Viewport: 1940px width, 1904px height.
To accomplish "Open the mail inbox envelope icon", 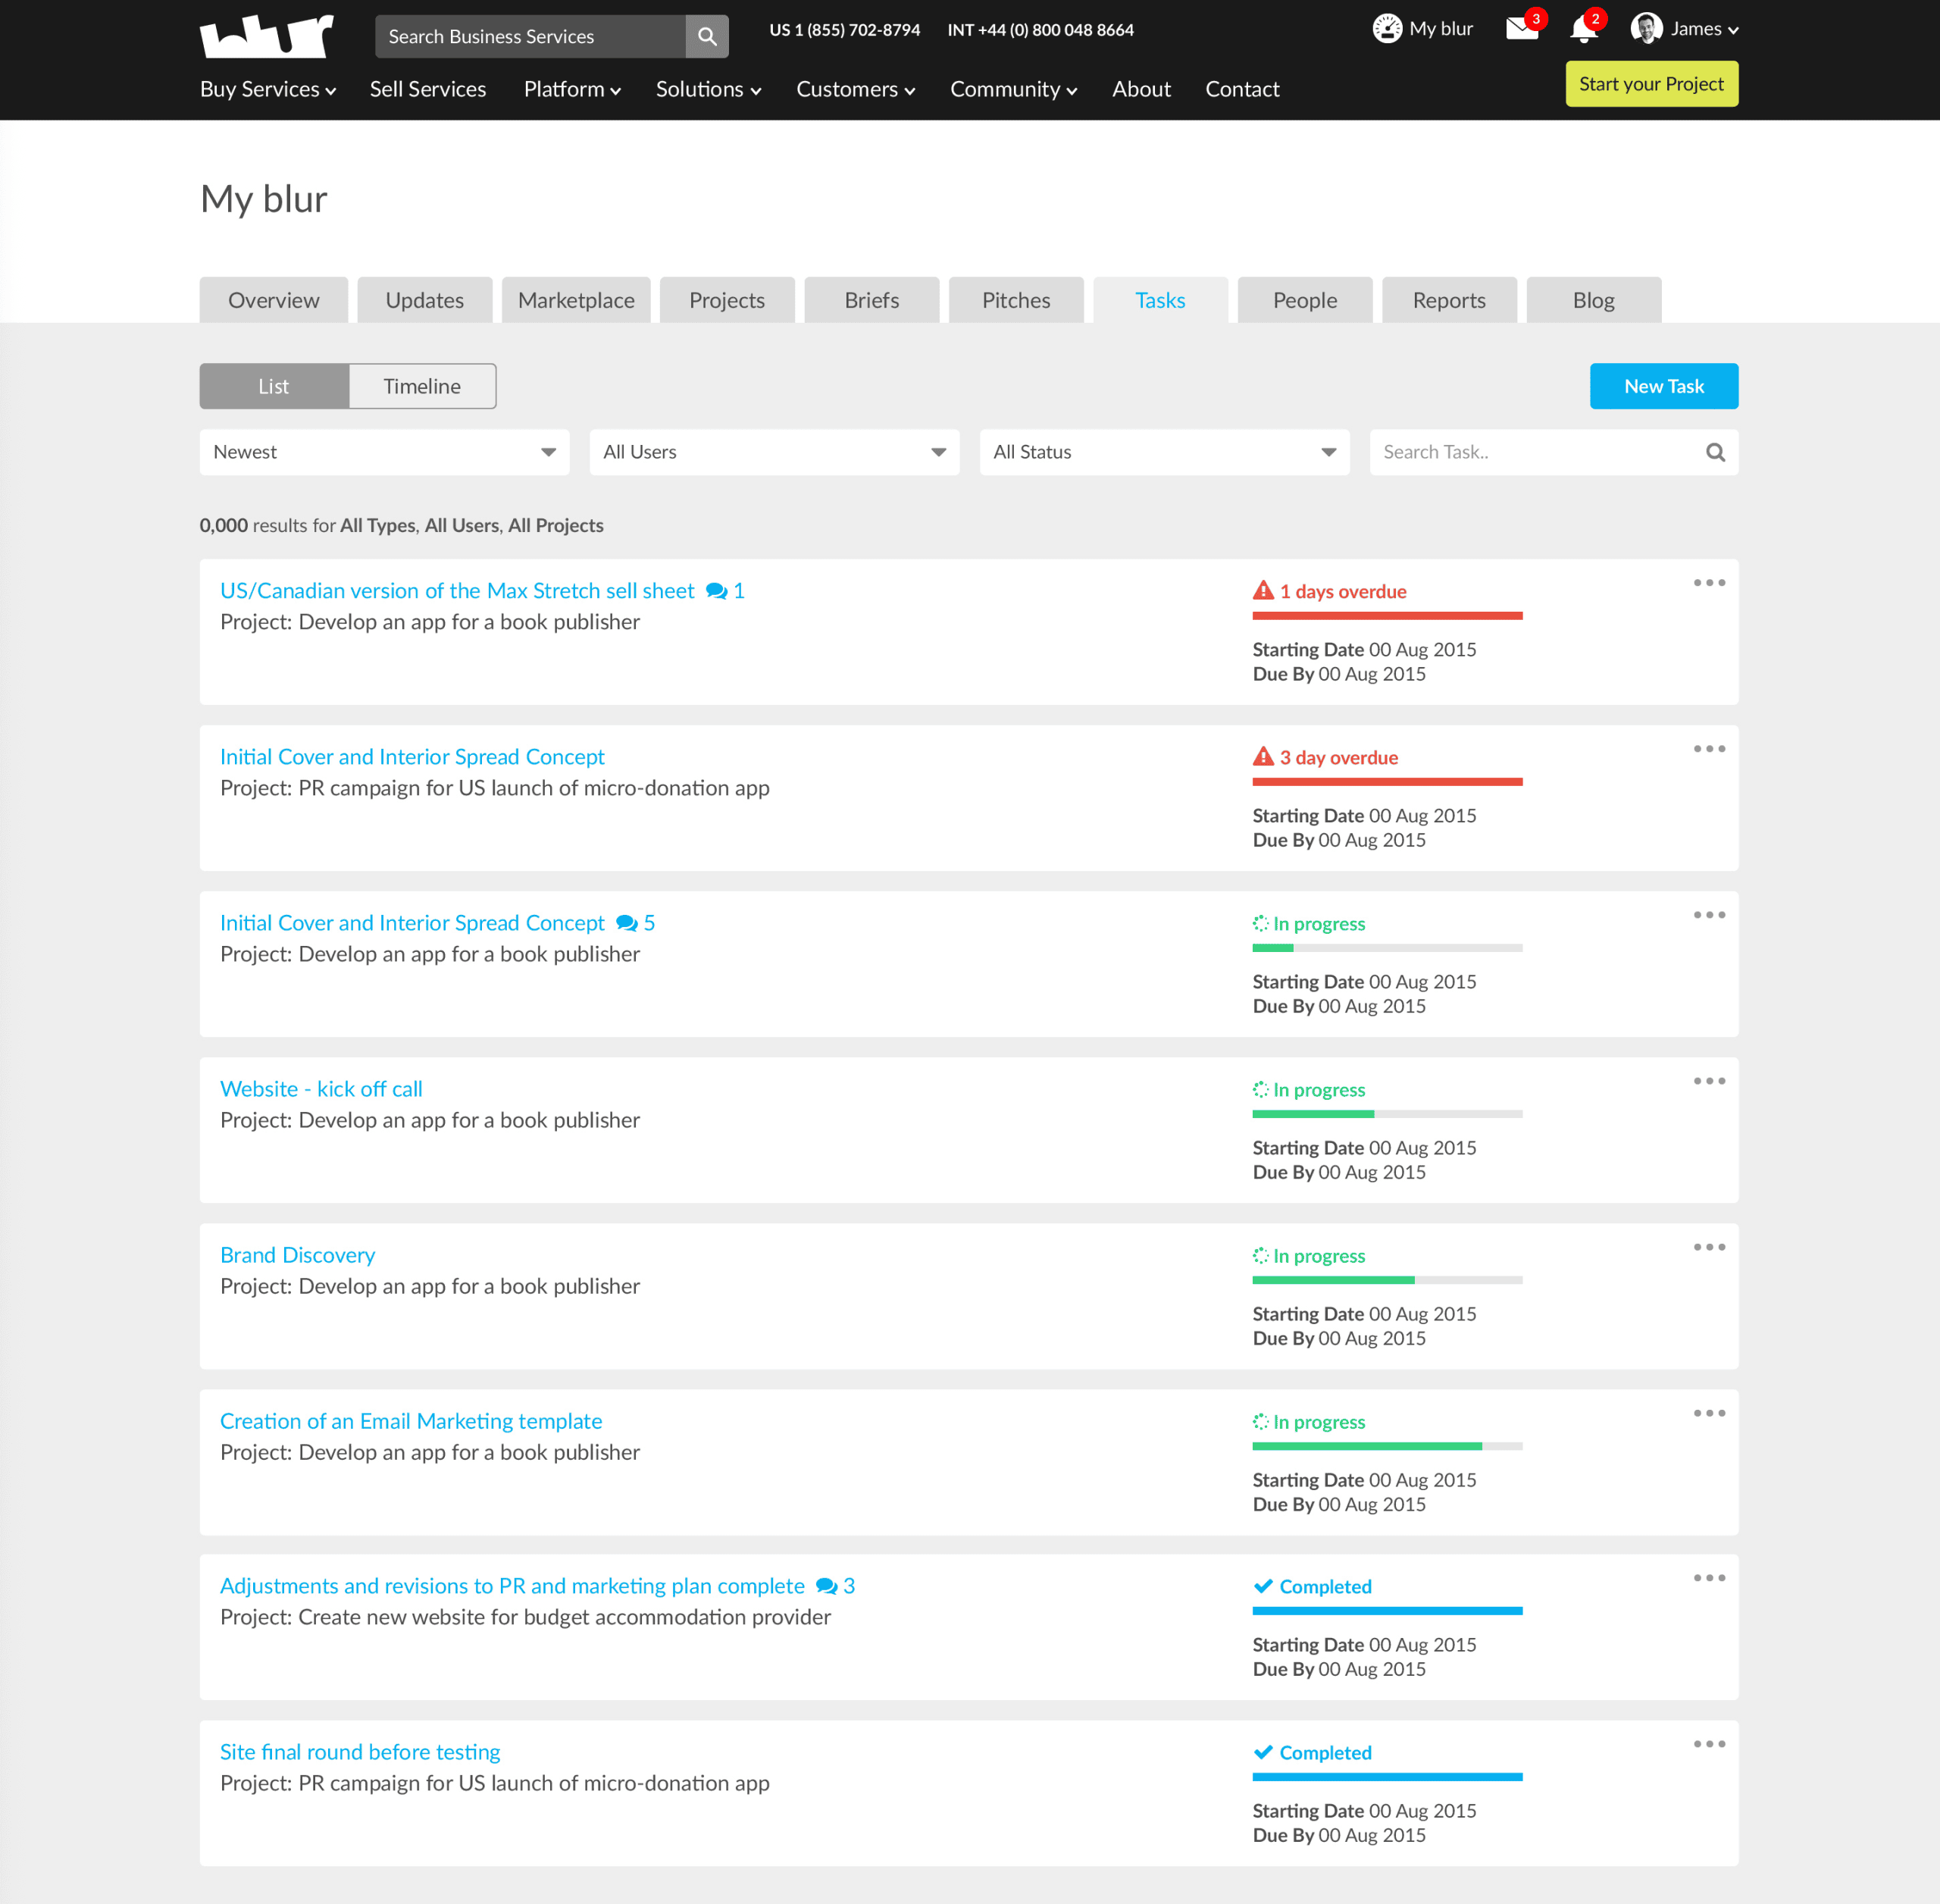I will (x=1521, y=29).
